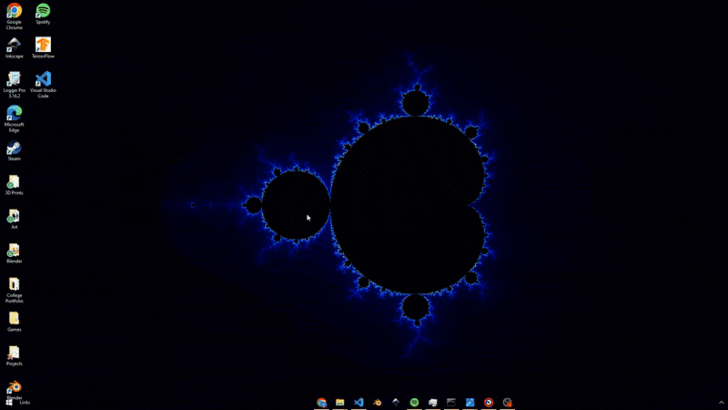The image size is (728, 410).
Task: Launch Blender from the taskbar
Action: pyautogui.click(x=377, y=402)
